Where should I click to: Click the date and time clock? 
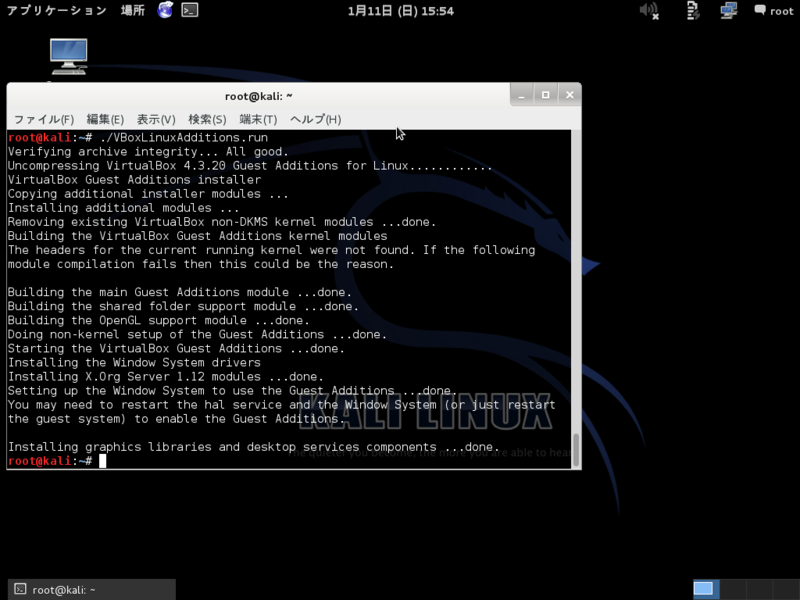[x=401, y=11]
